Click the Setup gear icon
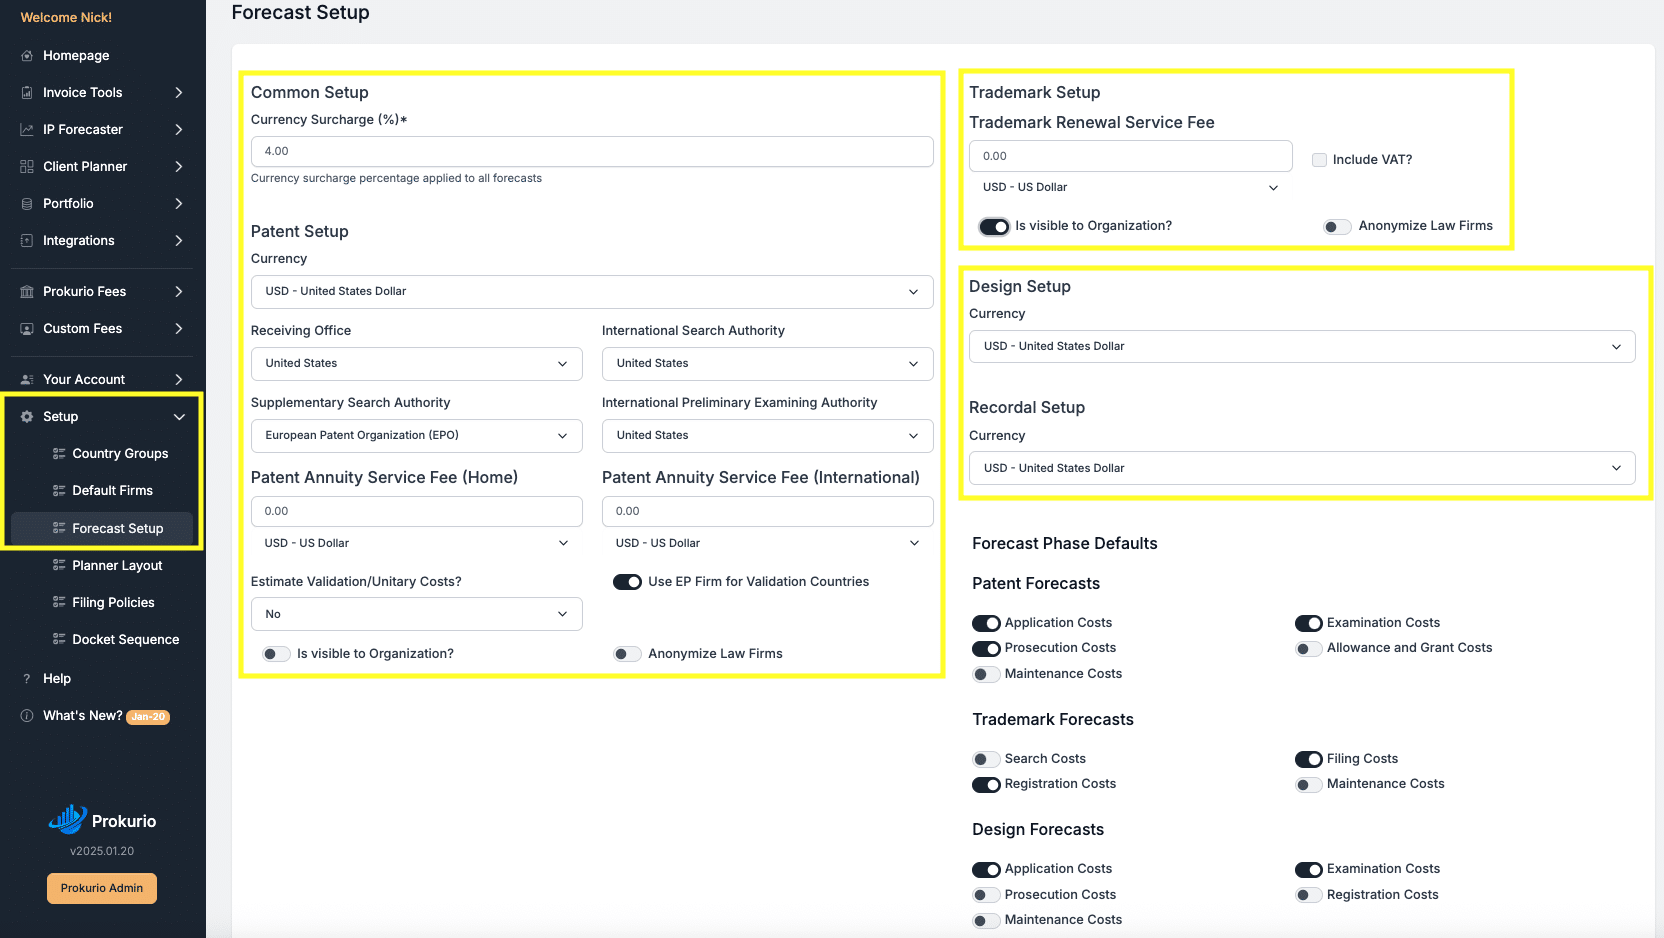This screenshot has width=1664, height=938. (27, 417)
